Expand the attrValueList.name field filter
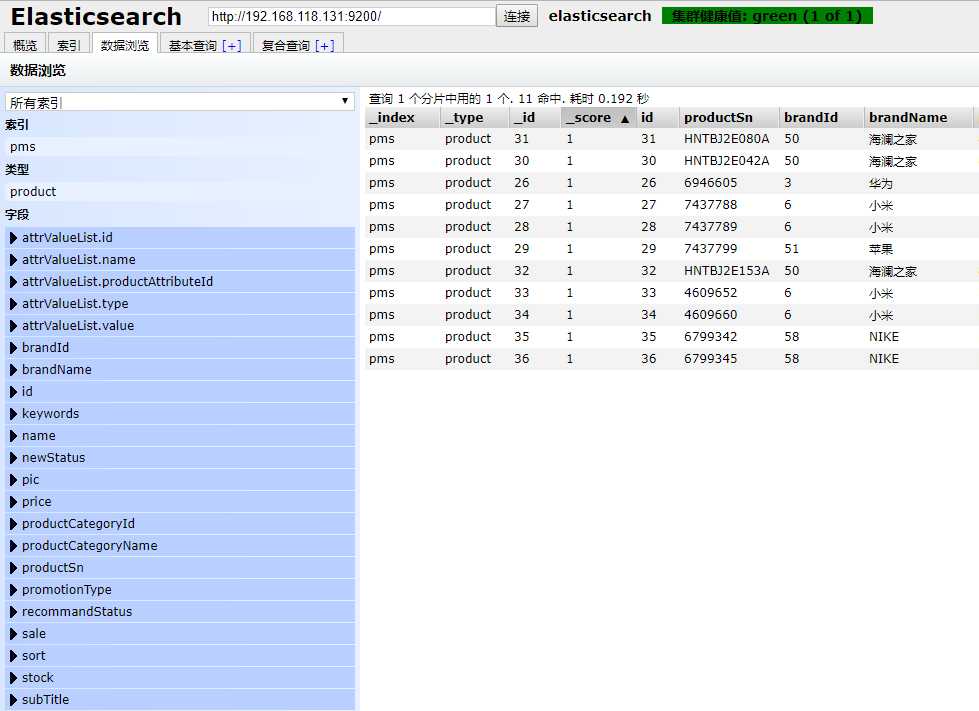979x711 pixels. (x=180, y=260)
